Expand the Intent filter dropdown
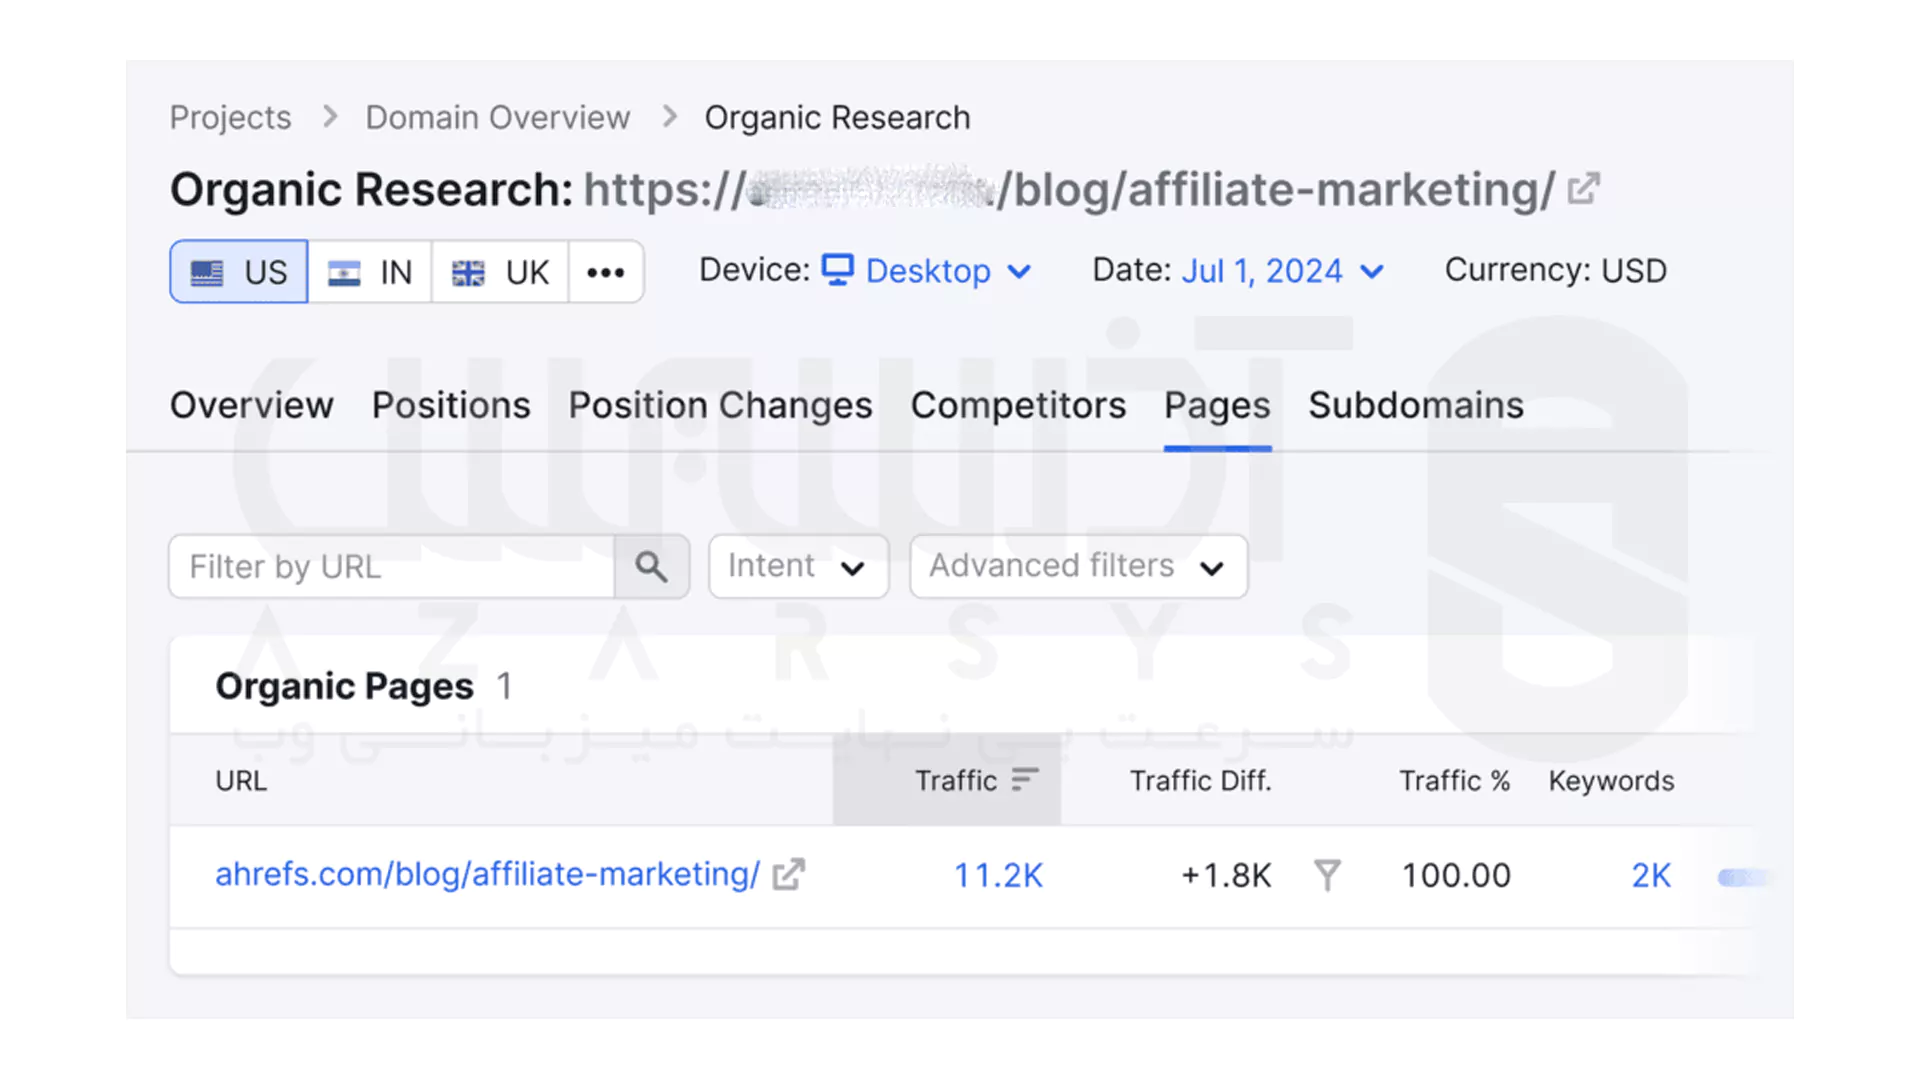 [x=798, y=567]
